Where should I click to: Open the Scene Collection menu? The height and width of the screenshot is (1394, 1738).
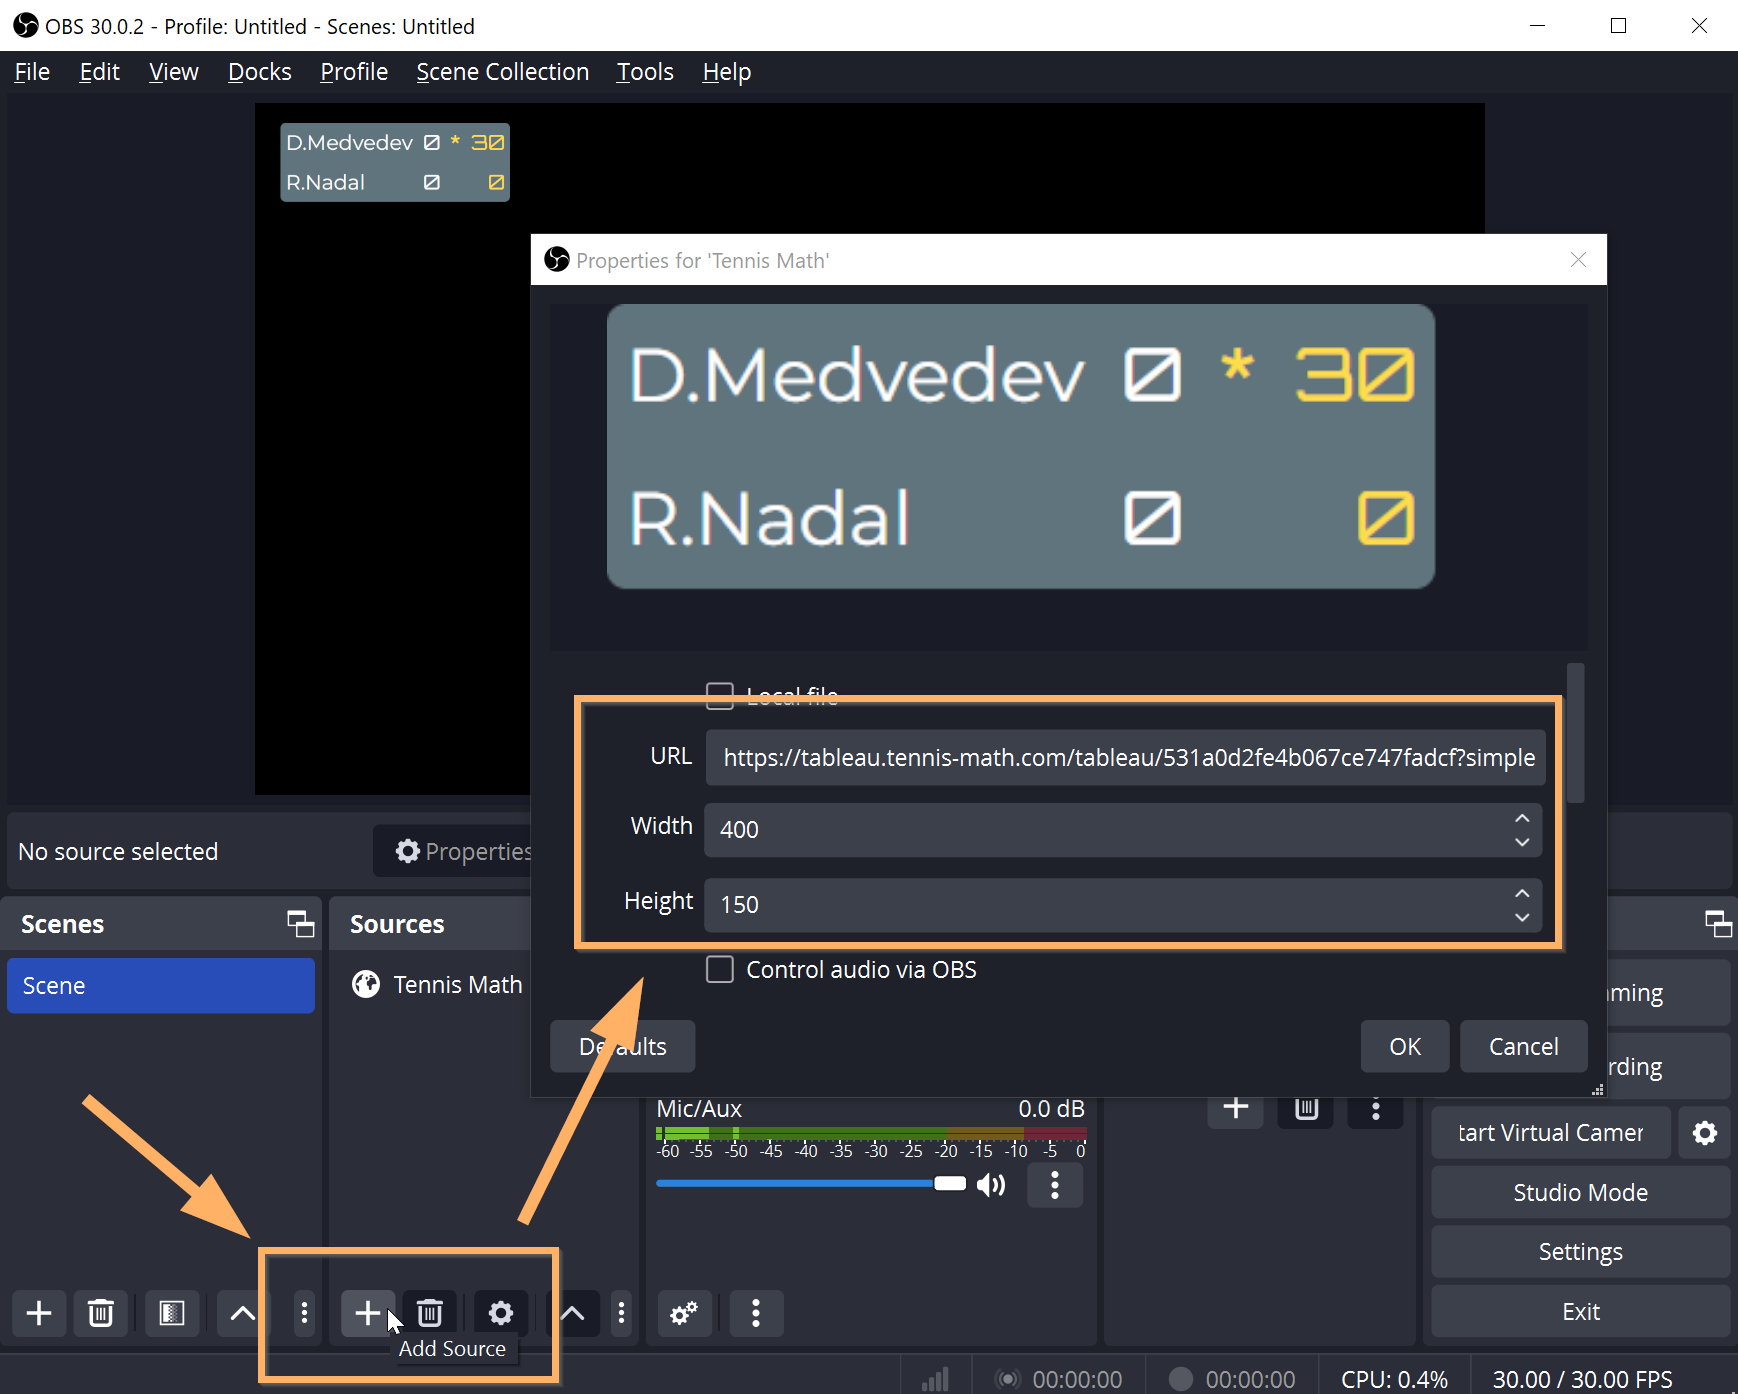502,72
